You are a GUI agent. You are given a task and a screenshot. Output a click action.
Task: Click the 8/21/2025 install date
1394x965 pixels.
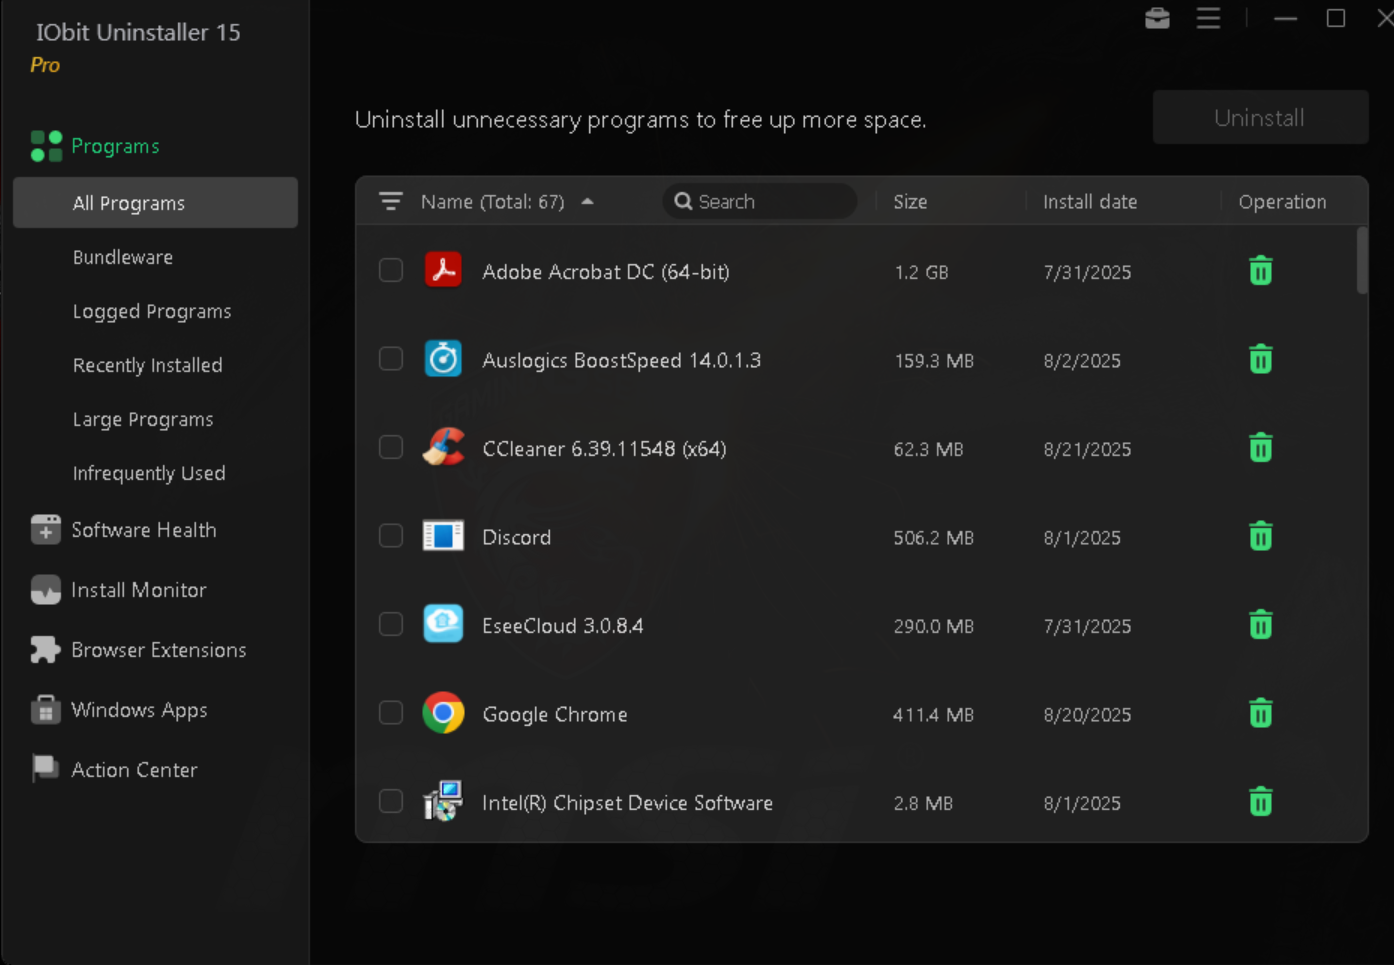coord(1087,449)
